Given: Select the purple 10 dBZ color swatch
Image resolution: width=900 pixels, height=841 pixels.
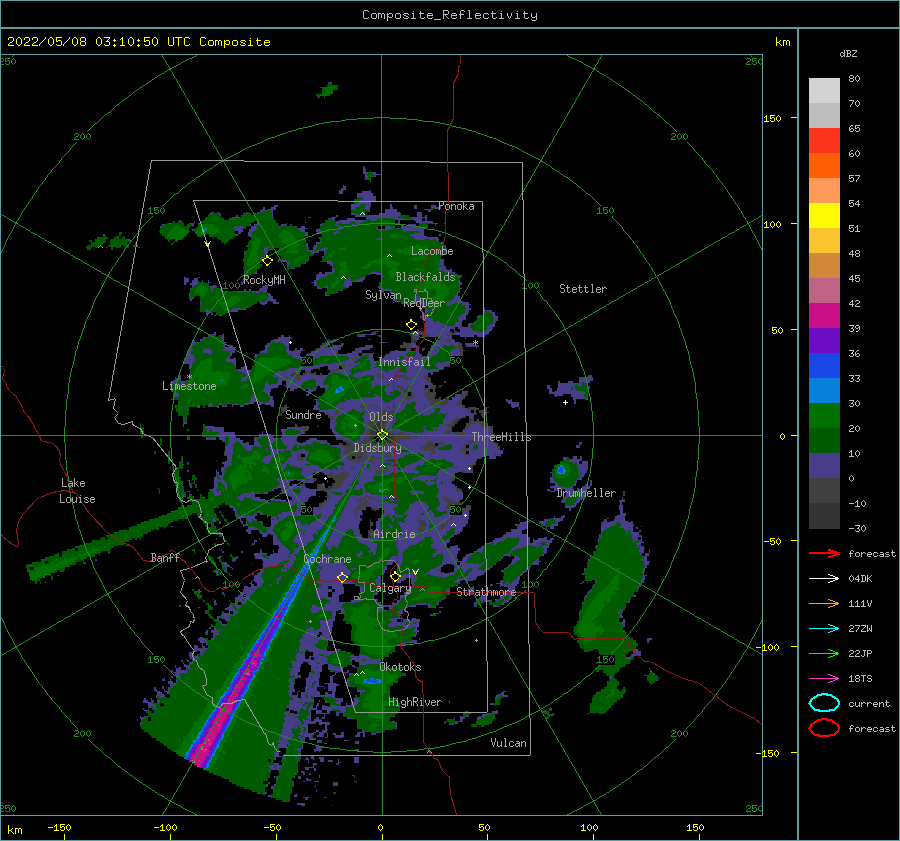Looking at the screenshot, I should [x=824, y=465].
